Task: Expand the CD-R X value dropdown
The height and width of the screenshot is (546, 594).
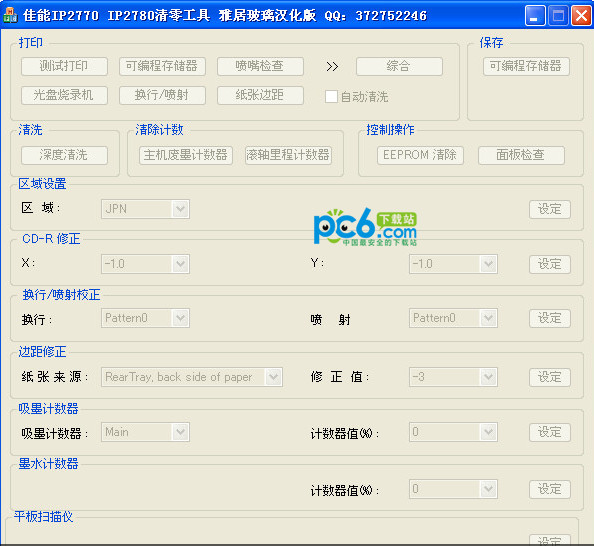Action: pyautogui.click(x=145, y=264)
